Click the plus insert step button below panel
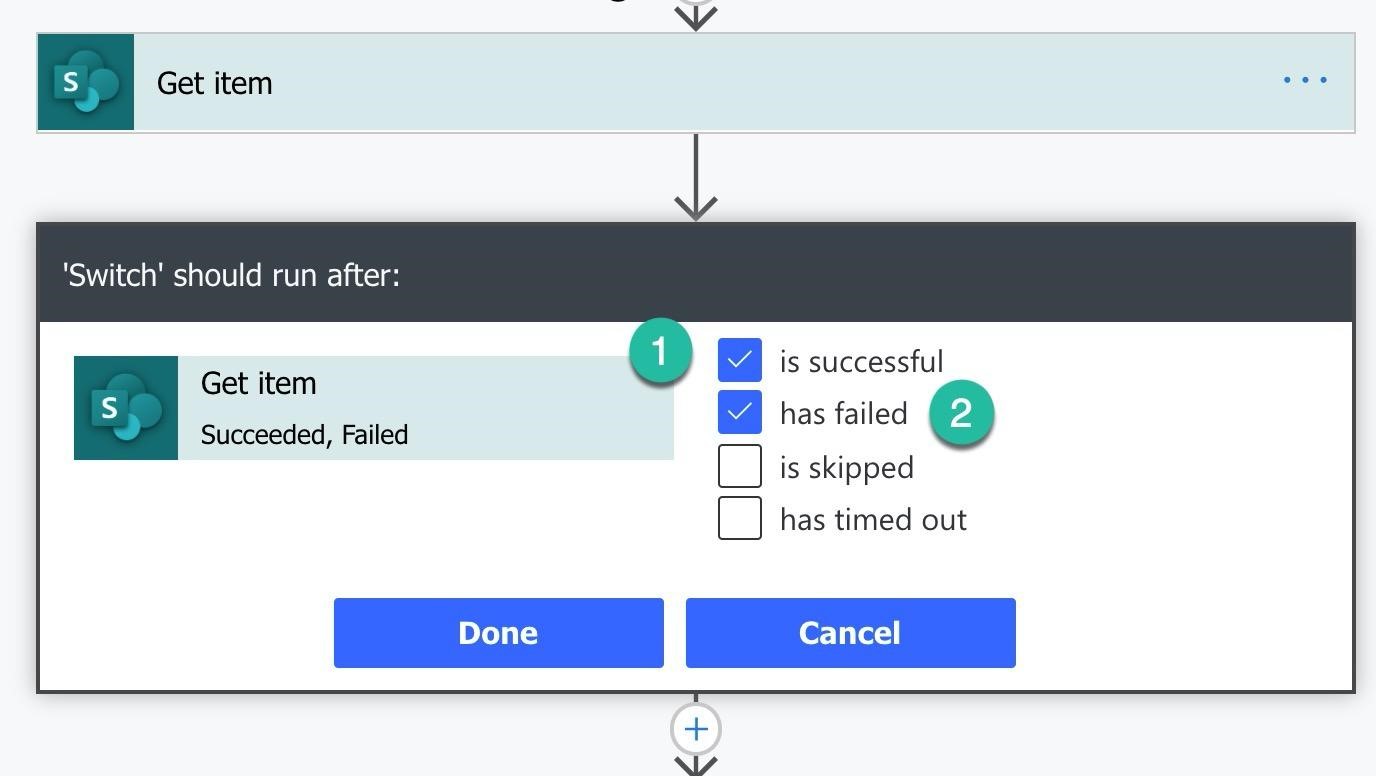1376x776 pixels. tap(696, 729)
